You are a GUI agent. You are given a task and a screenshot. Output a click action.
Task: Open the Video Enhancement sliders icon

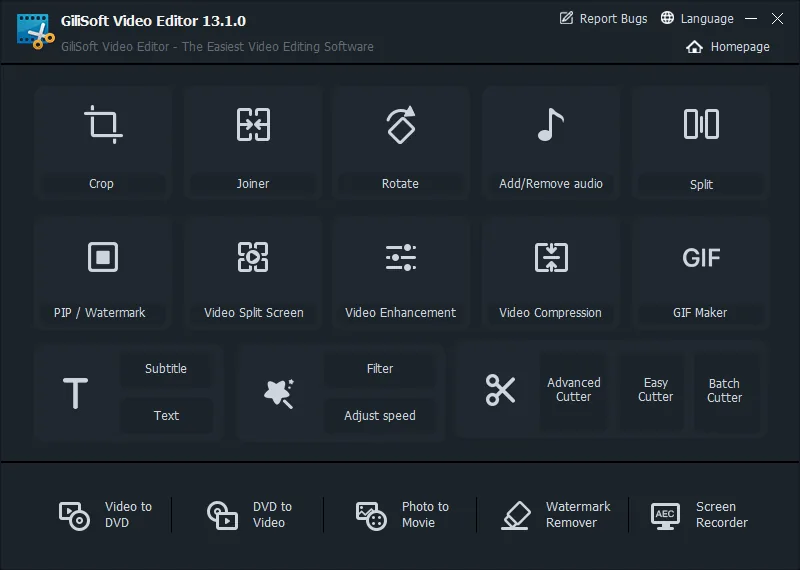click(x=401, y=257)
